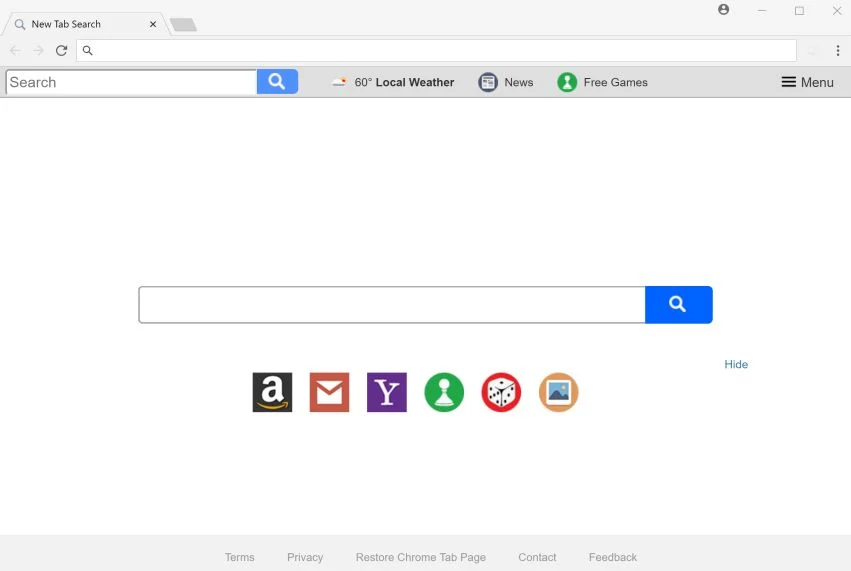Screen dimensions: 851x571
Task: Open the Amazon shortcut icon
Action: pyautogui.click(x=272, y=392)
